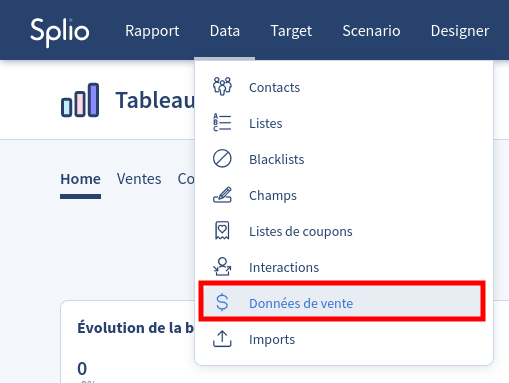The image size is (509, 383).
Task: Click the Contacts people icon
Action: (222, 87)
